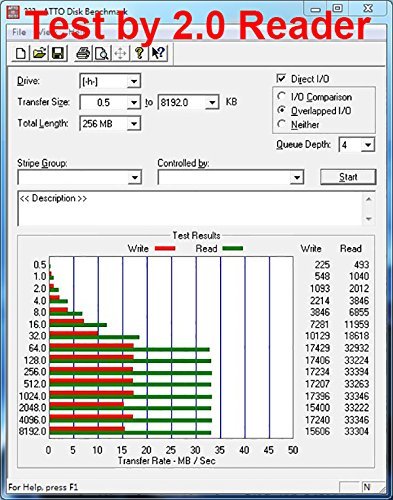The image size is (393, 500).
Task: Select the I/O Comparison radio button
Action: click(282, 97)
